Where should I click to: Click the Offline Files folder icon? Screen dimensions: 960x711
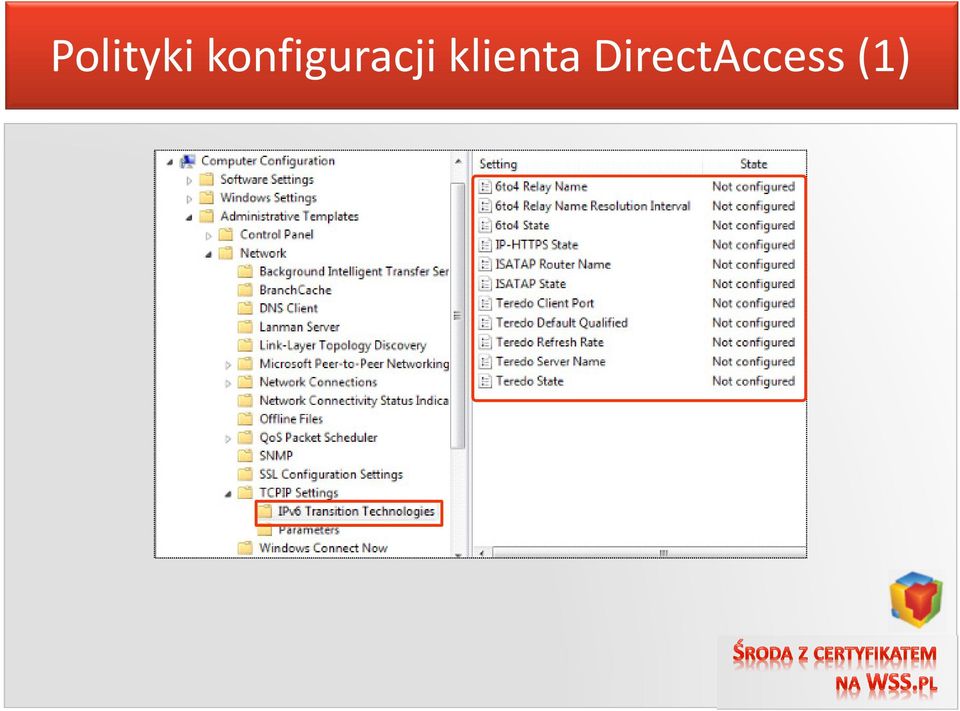(246, 419)
